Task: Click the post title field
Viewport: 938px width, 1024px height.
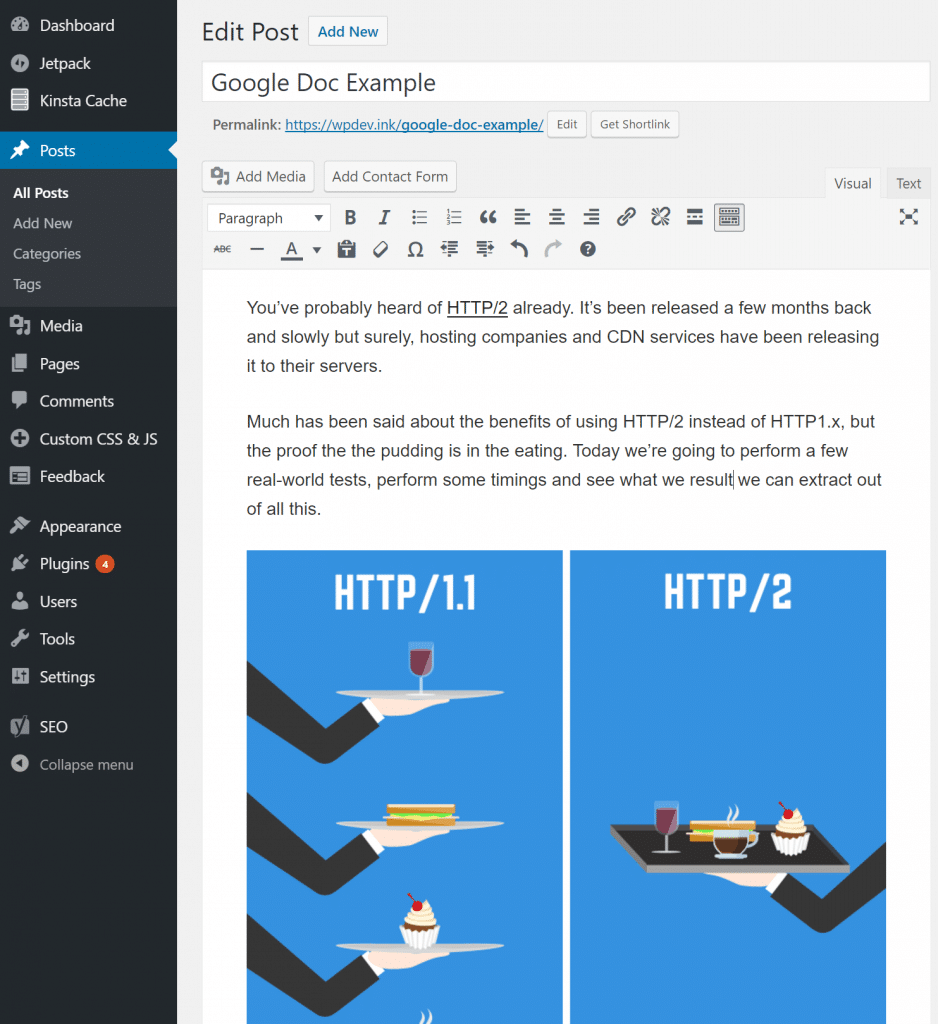Action: 566,82
